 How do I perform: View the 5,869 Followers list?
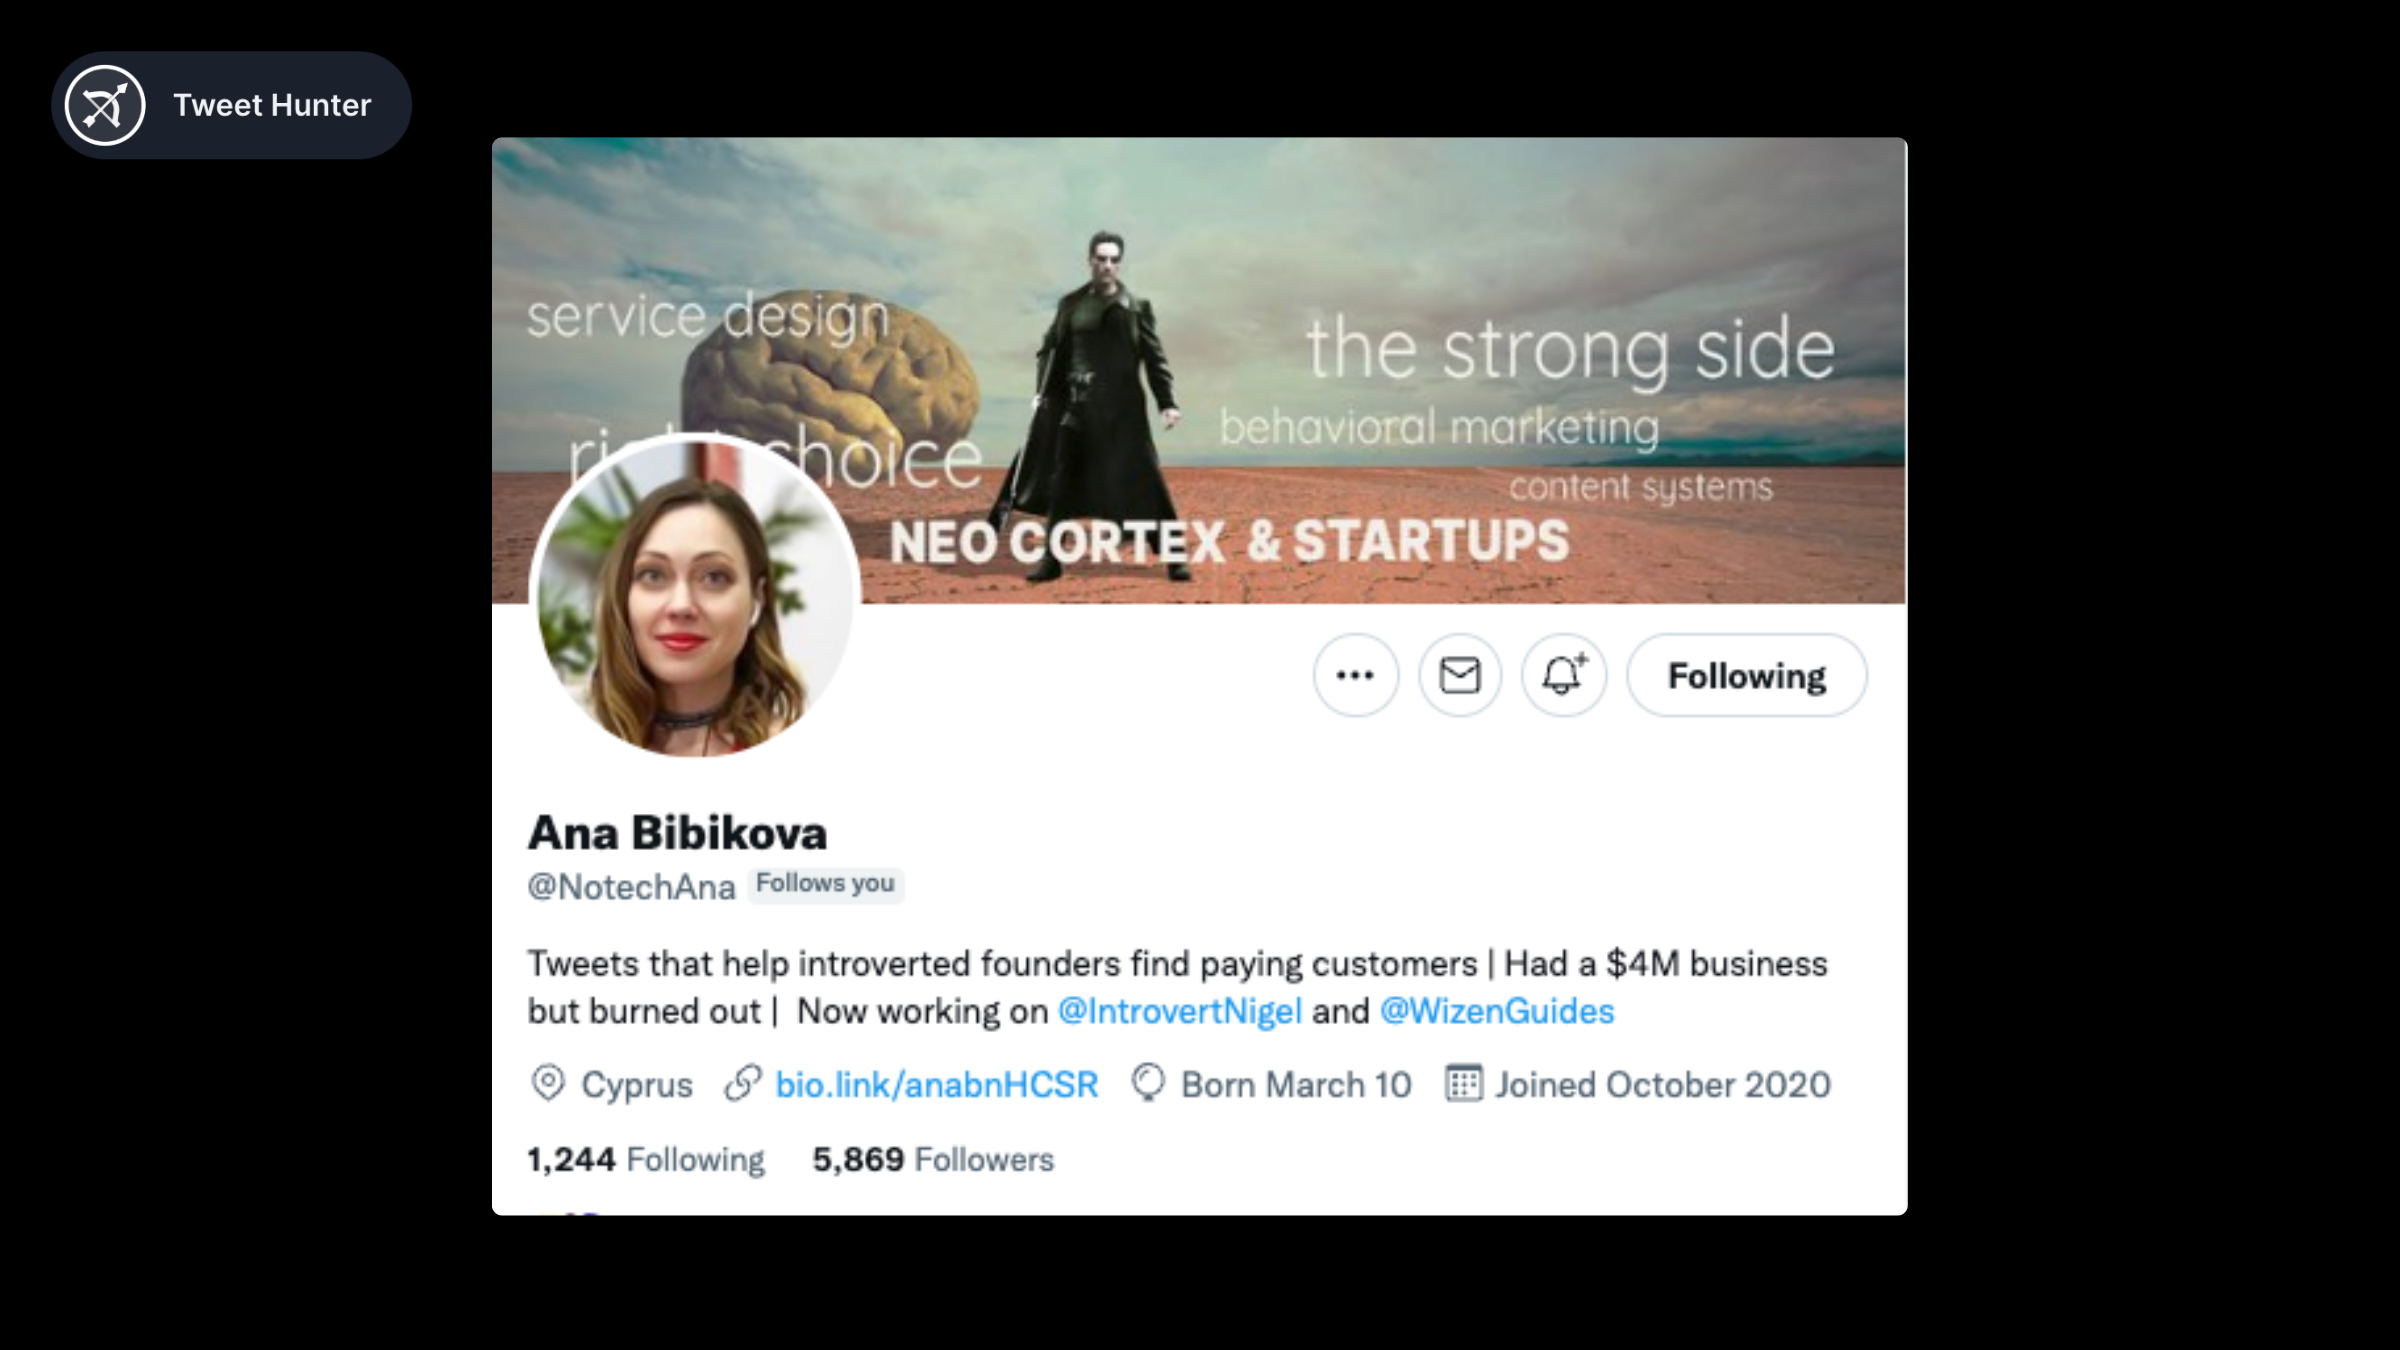932,1159
